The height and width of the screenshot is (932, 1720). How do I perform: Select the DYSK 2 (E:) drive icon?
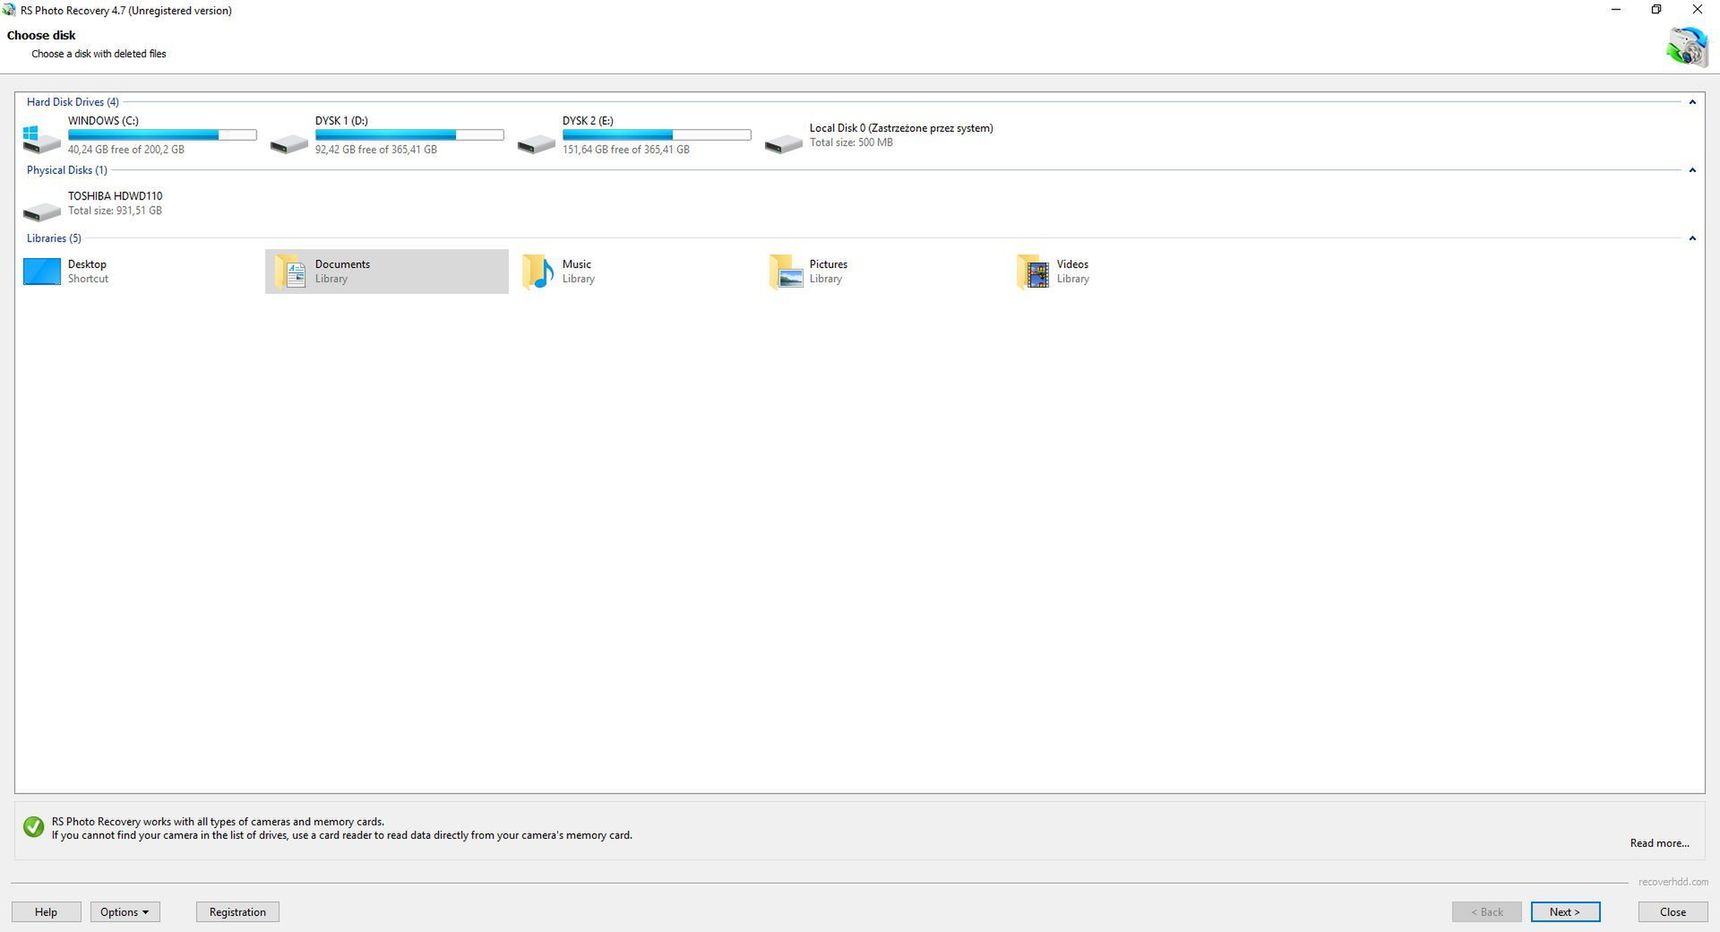(x=536, y=144)
